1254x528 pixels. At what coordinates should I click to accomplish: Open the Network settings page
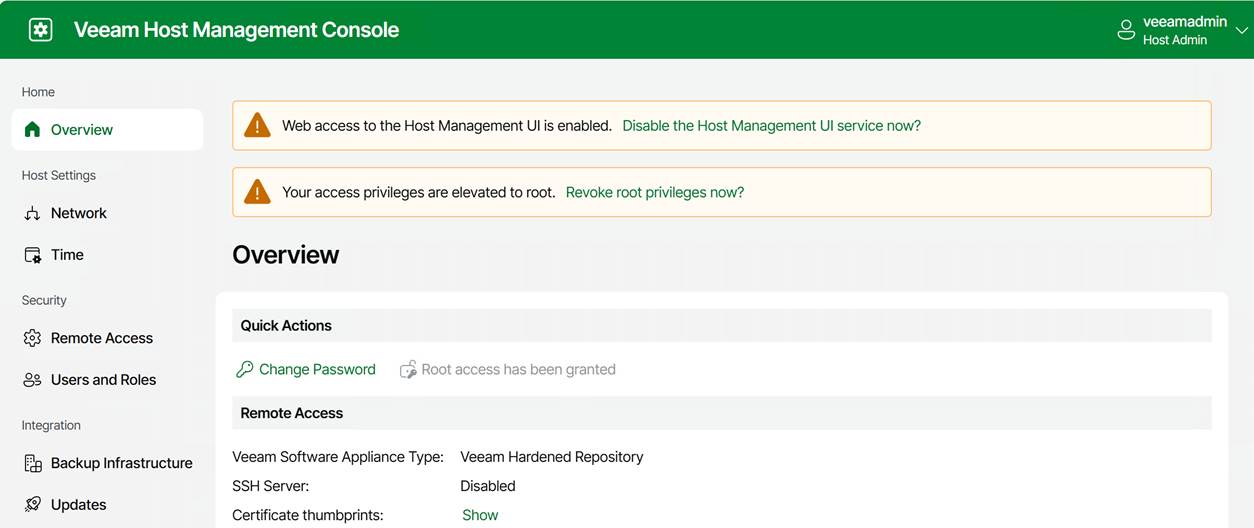tap(78, 213)
